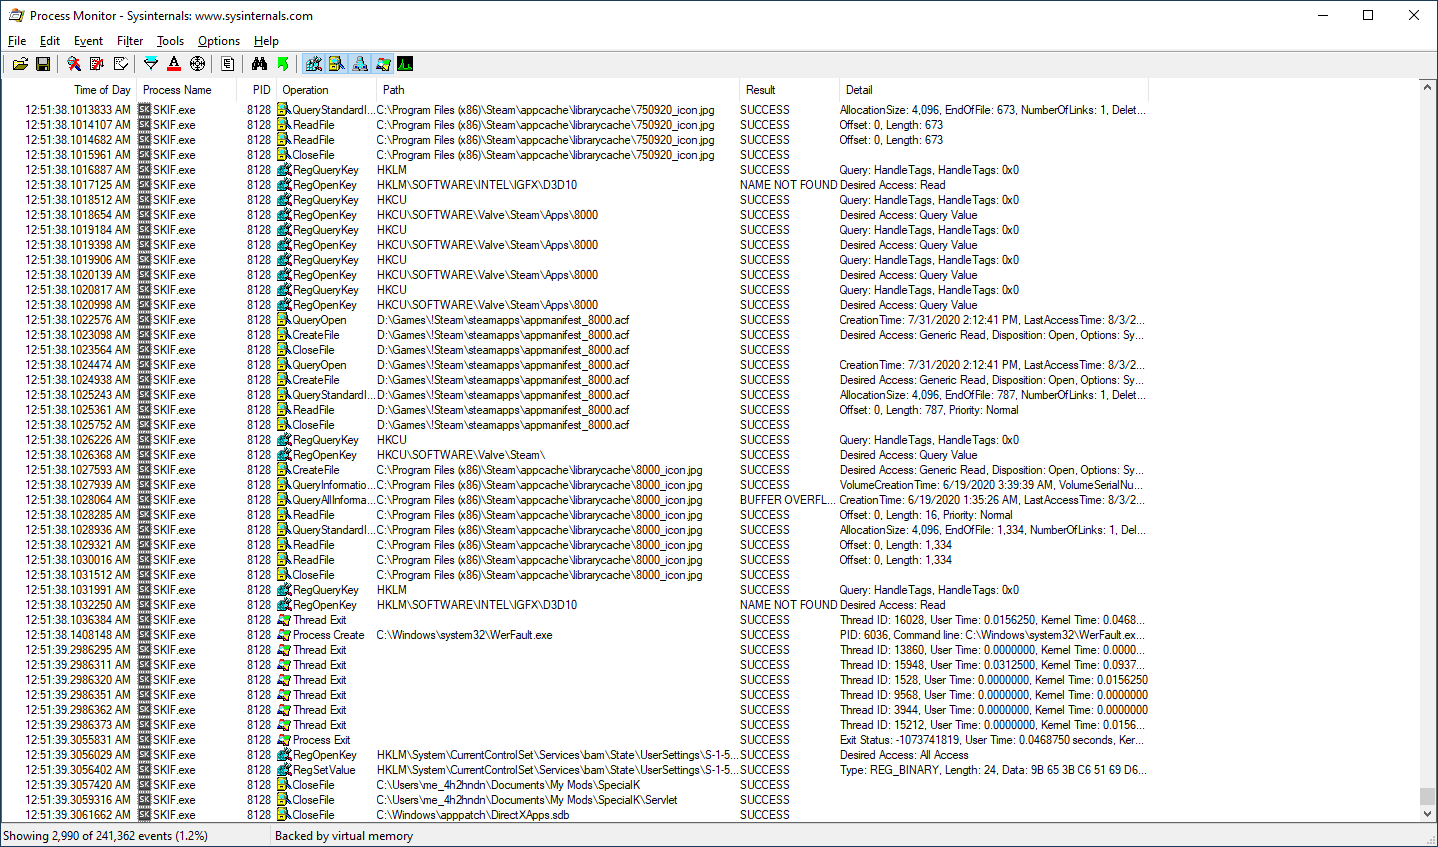Open the Filter funnel icon
The image size is (1438, 847).
[x=151, y=64]
